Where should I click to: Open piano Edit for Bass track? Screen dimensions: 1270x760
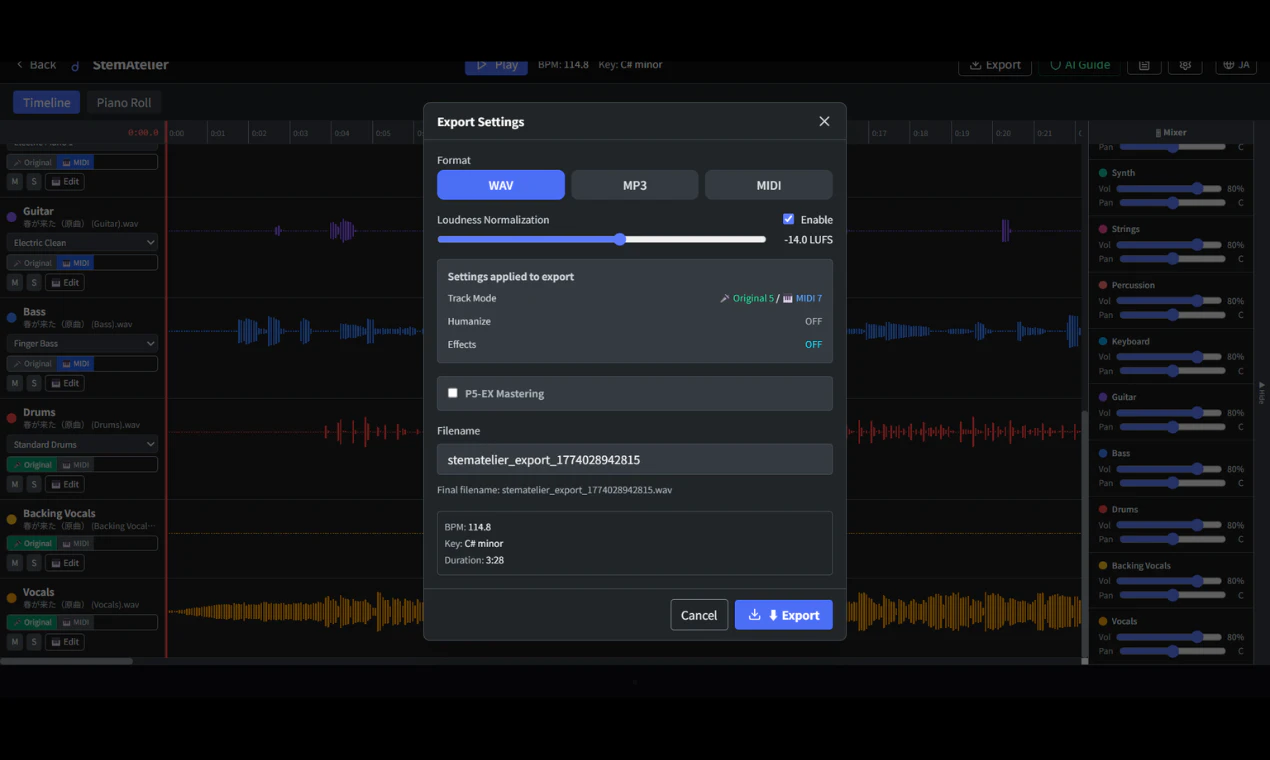(65, 383)
